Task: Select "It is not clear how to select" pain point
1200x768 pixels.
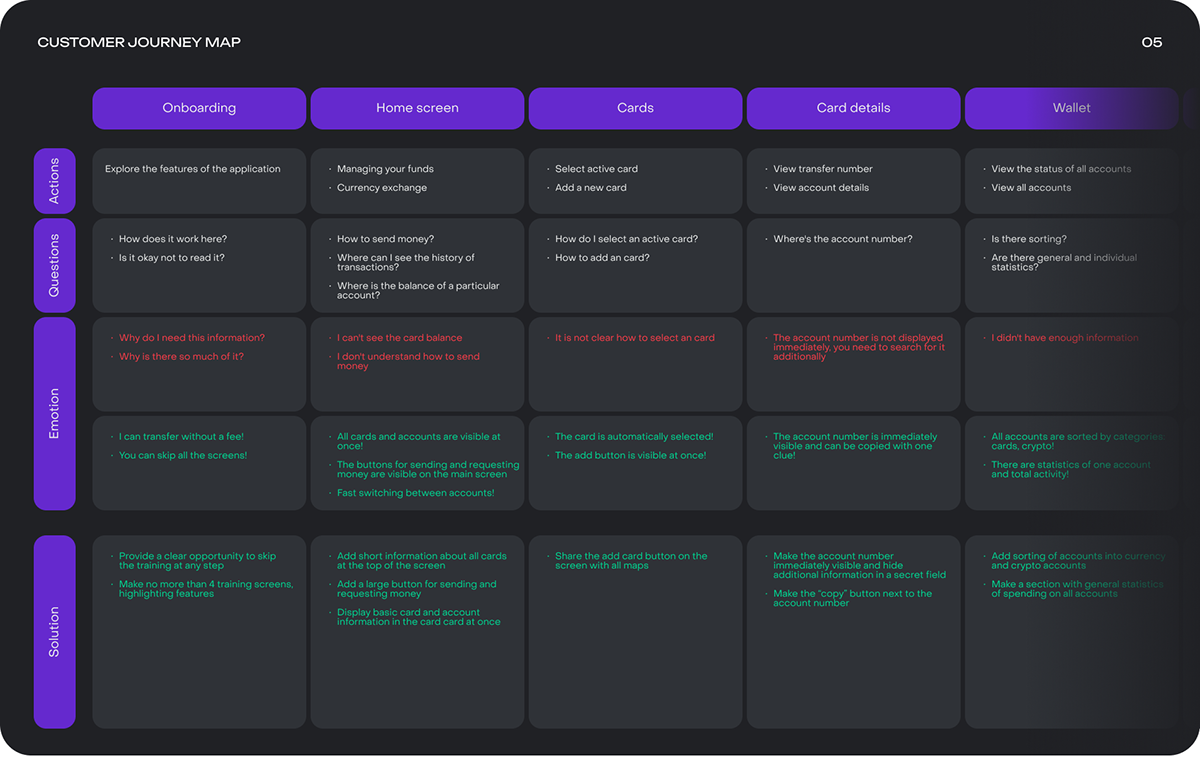Action: (635, 338)
